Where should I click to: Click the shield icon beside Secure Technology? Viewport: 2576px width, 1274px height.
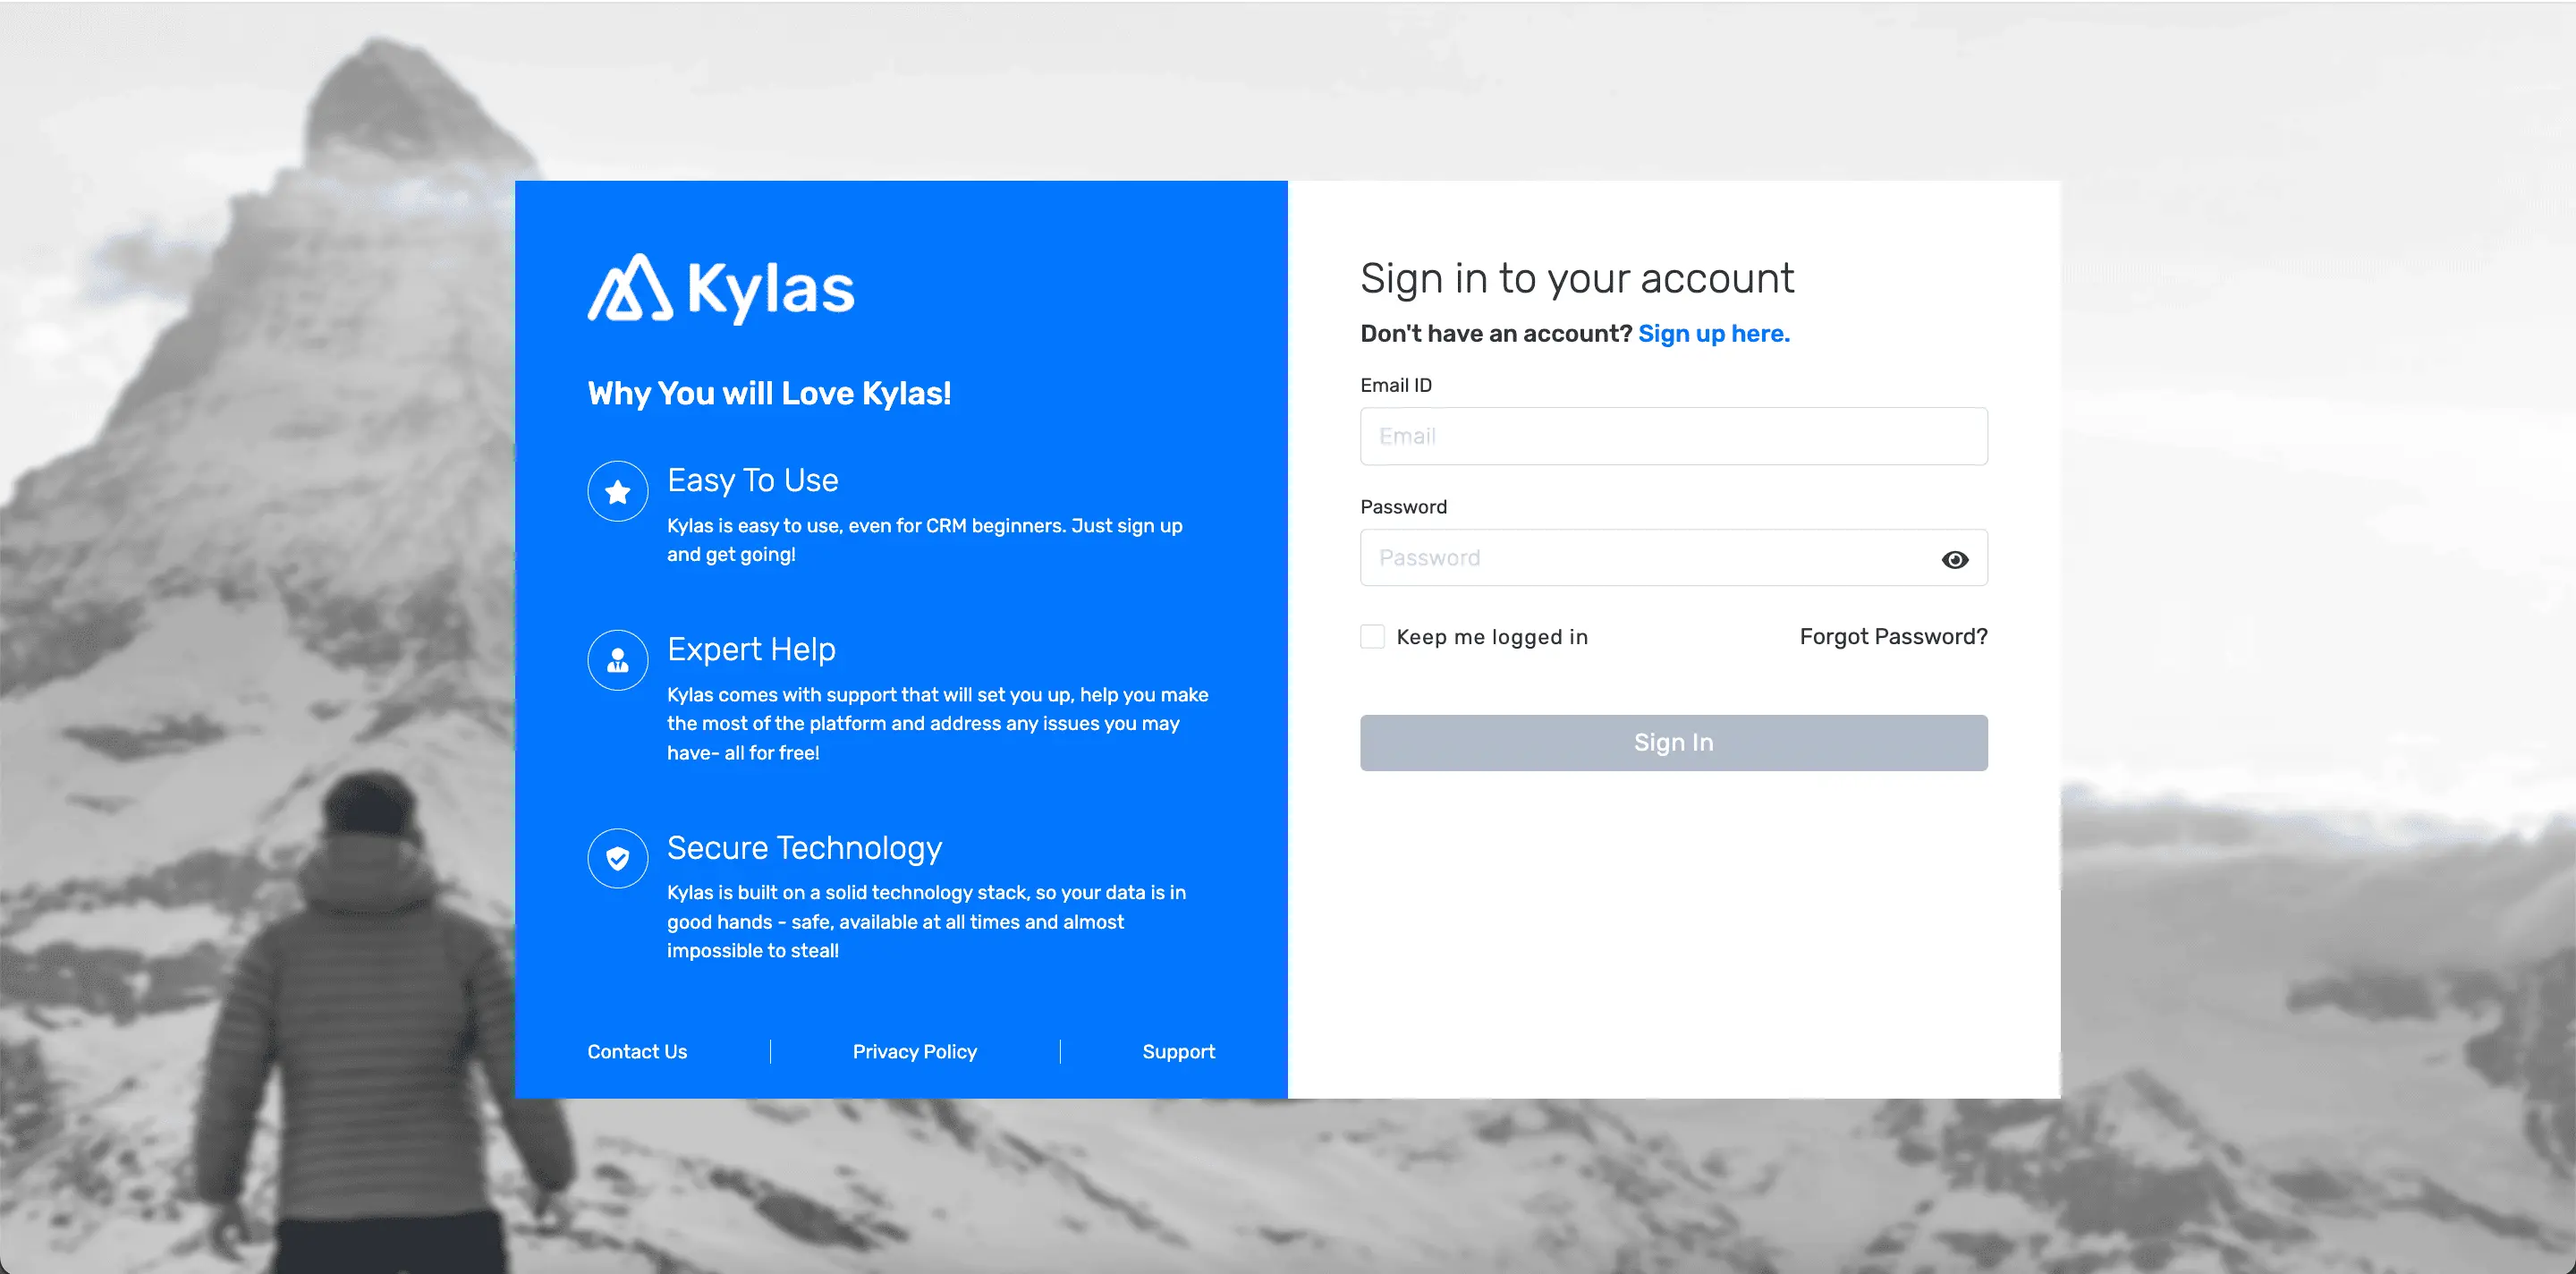617,858
